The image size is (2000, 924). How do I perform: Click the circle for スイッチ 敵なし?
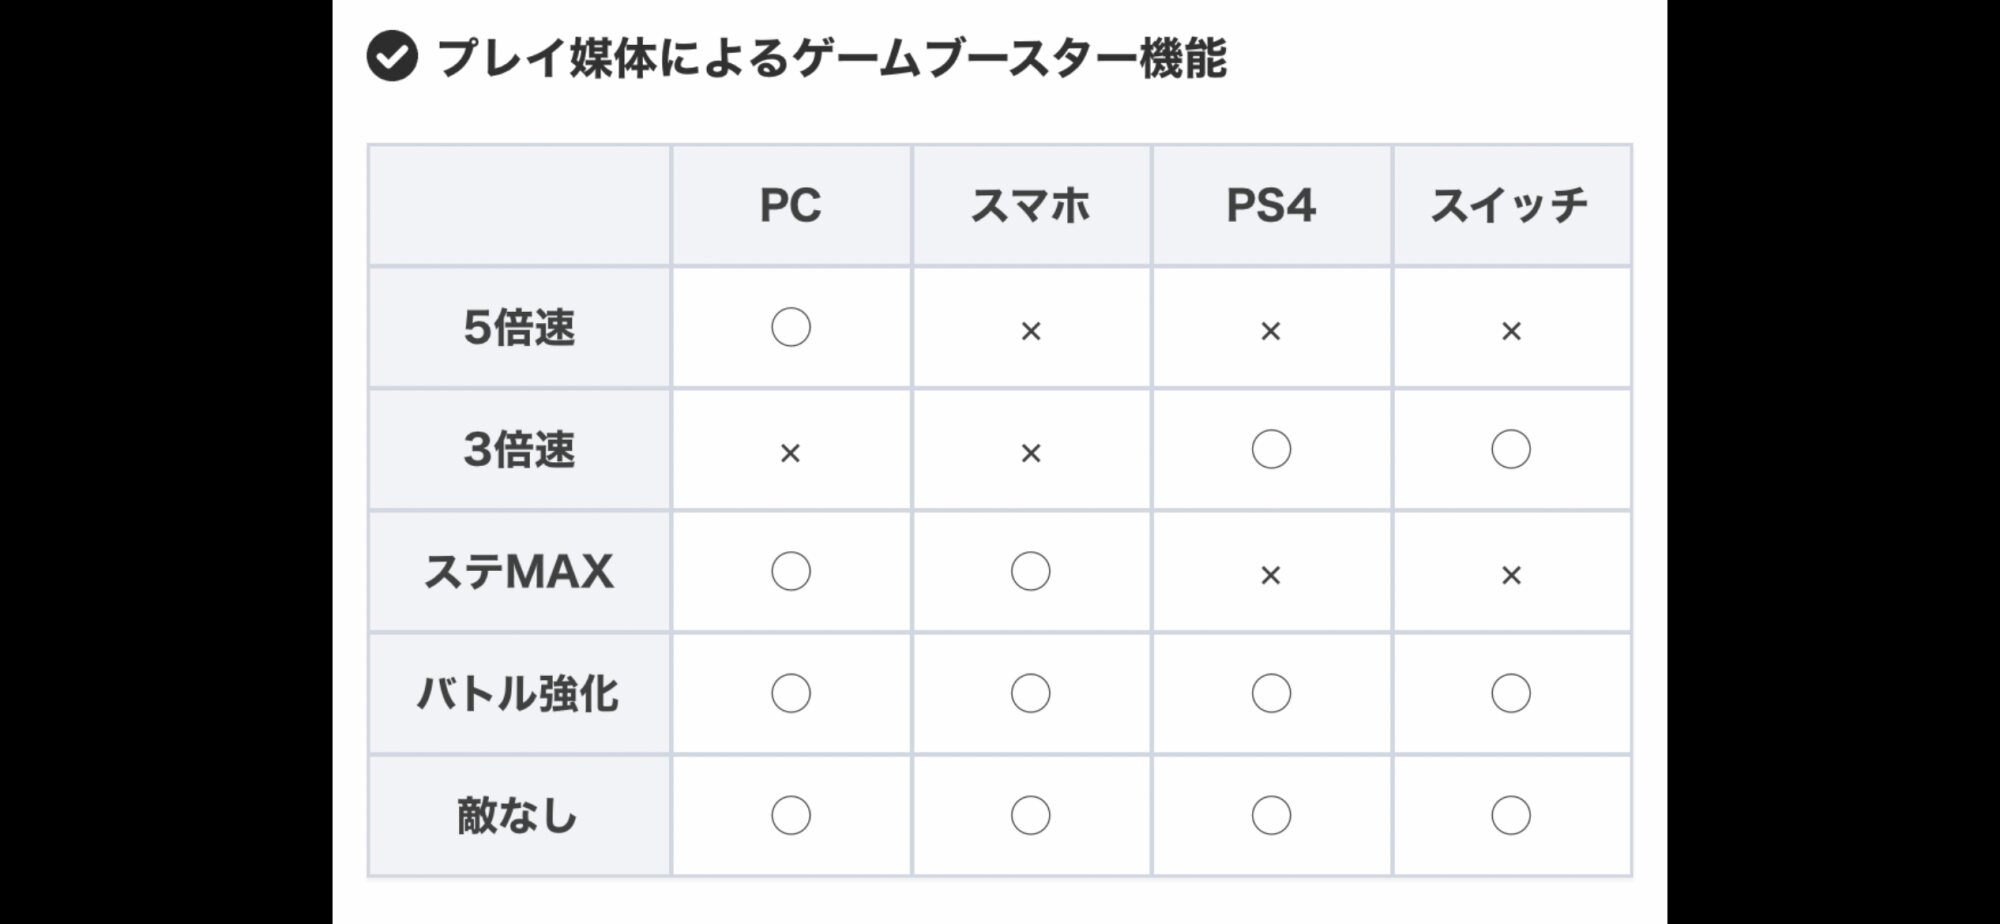pyautogui.click(x=1511, y=816)
